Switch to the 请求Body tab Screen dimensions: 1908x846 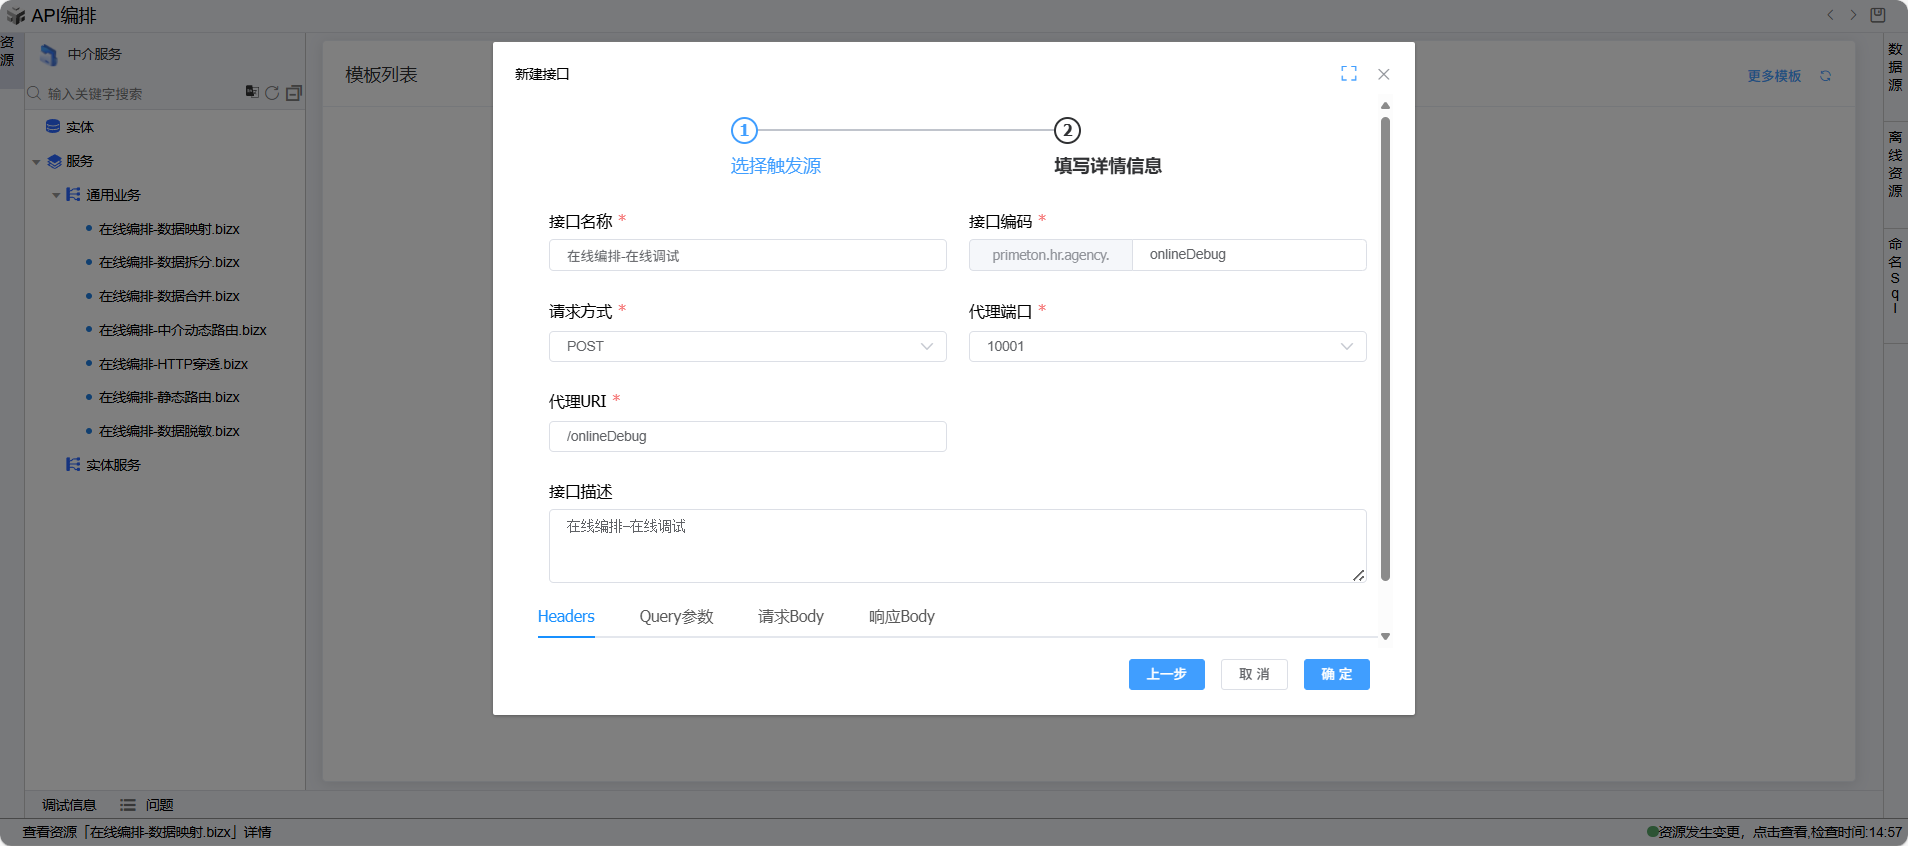[x=790, y=616]
